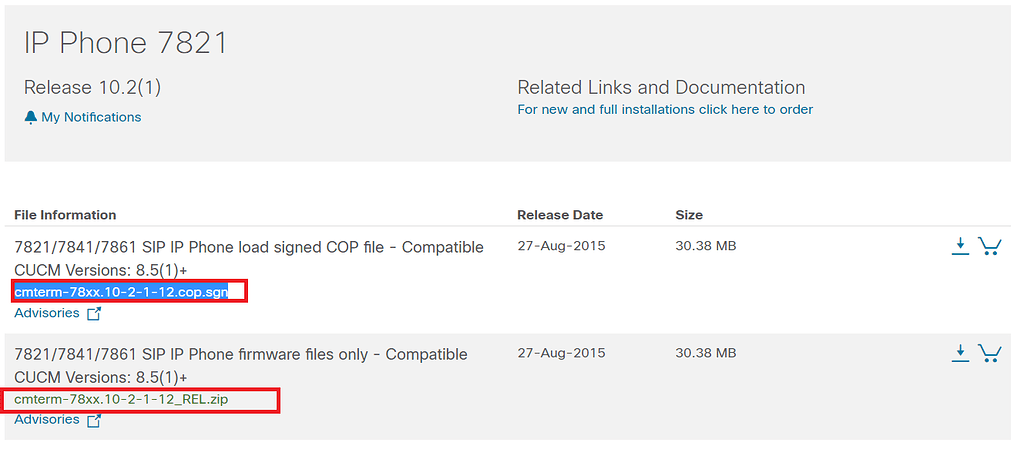Viewport: 1024px width, 473px height.
Task: Click the IP Phone 7821 heading
Action: pos(126,42)
